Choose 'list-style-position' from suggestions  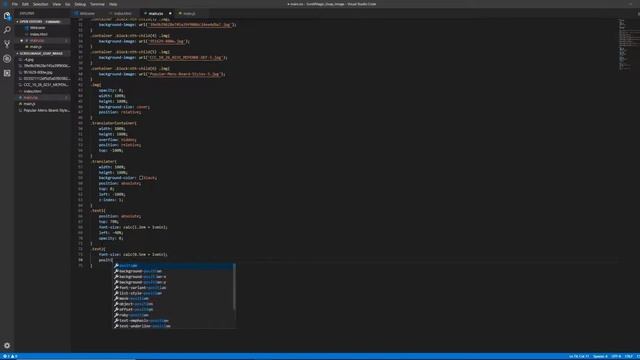pyautogui.click(x=173, y=293)
